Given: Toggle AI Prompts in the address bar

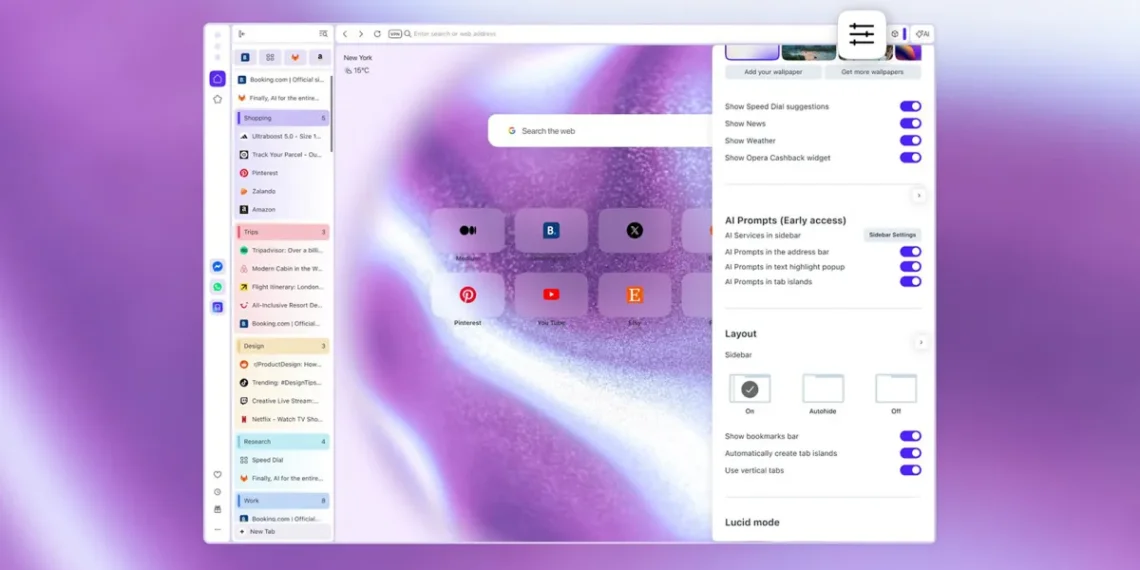Looking at the screenshot, I should (910, 252).
